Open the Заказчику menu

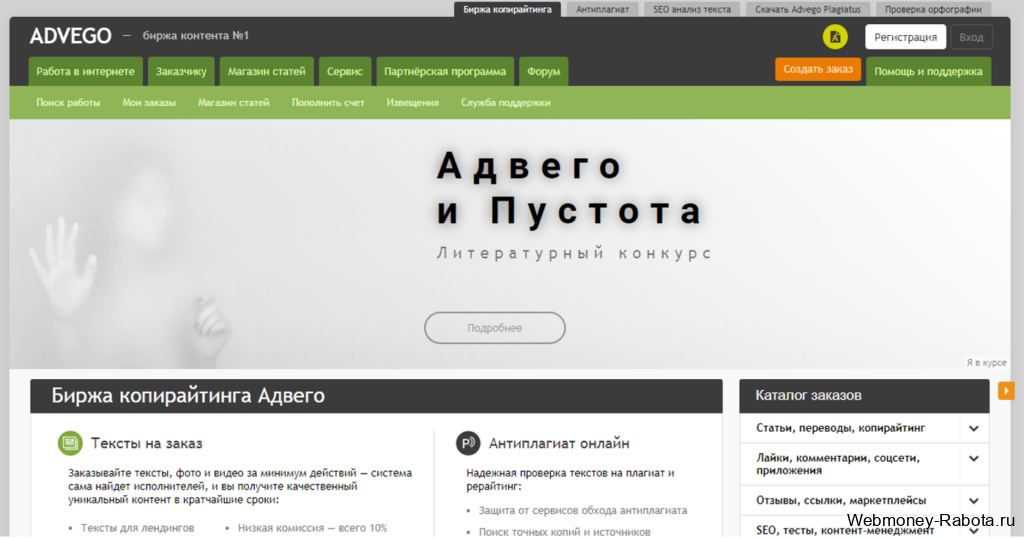click(x=181, y=72)
